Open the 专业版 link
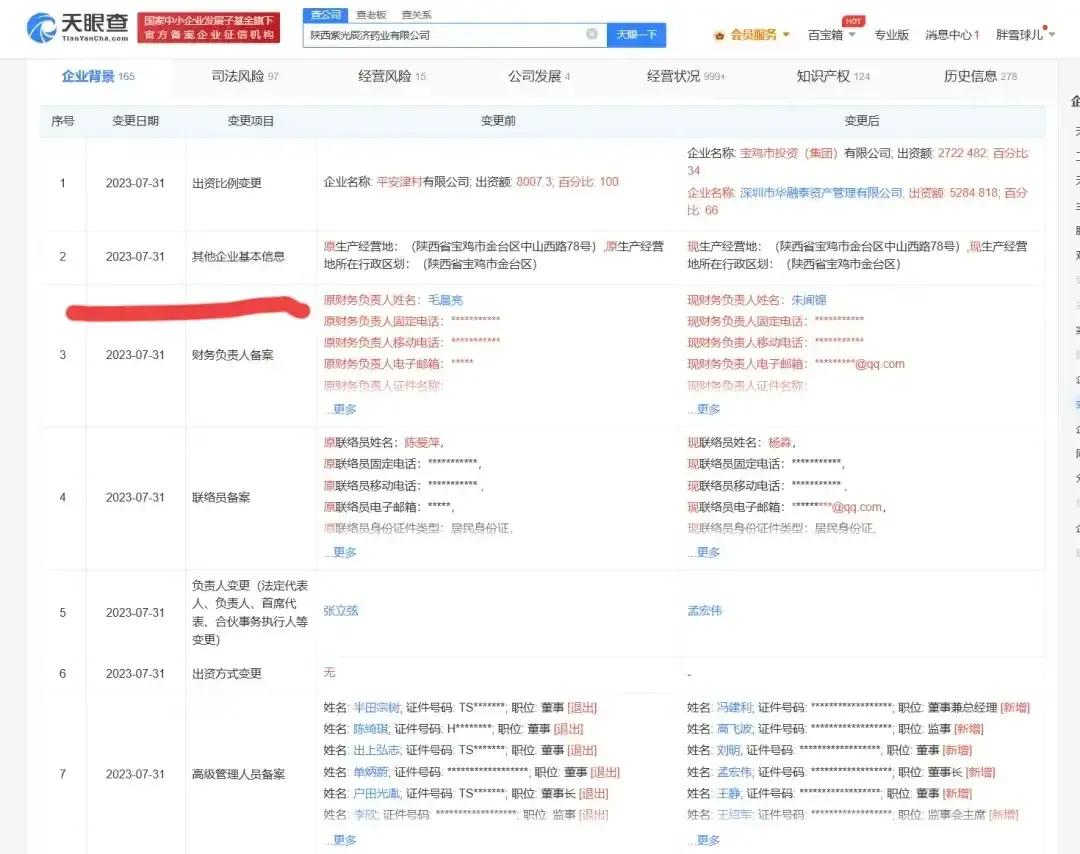The image size is (1080, 854). [x=891, y=34]
